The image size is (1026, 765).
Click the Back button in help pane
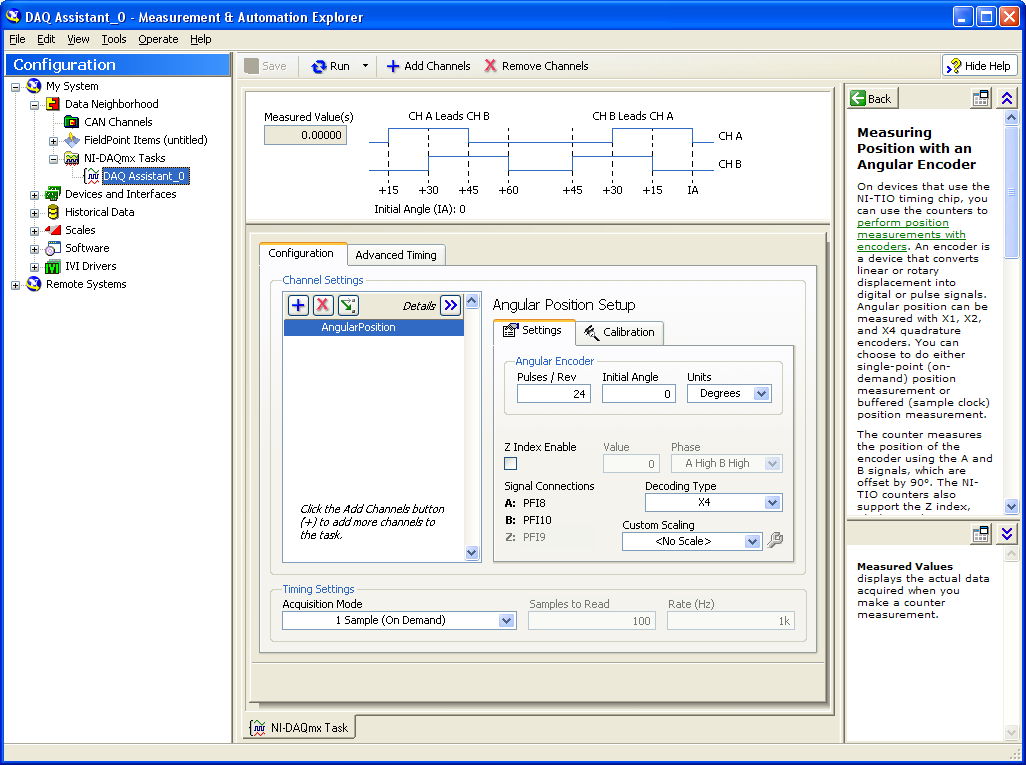coord(873,98)
